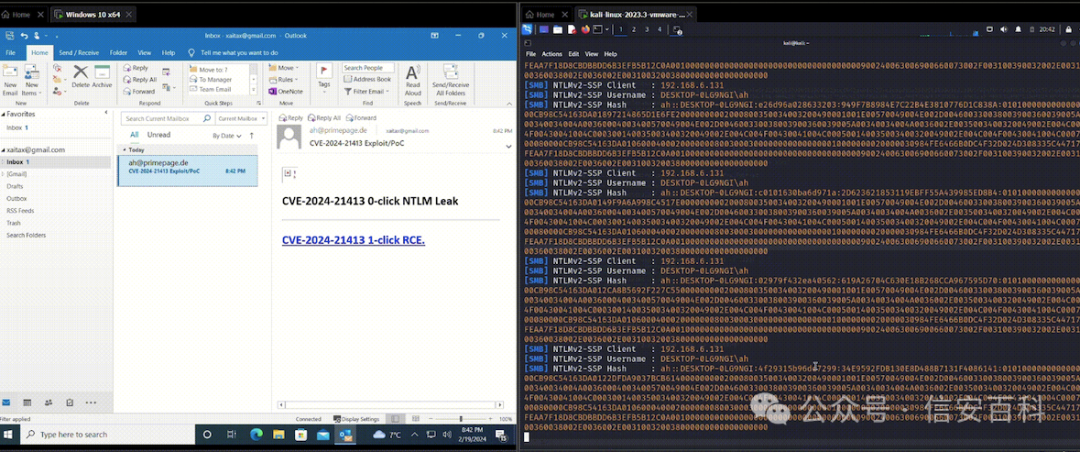Image resolution: width=1080 pixels, height=452 pixels.
Task: Open Microsoft Store from taskbar
Action: click(x=300, y=435)
